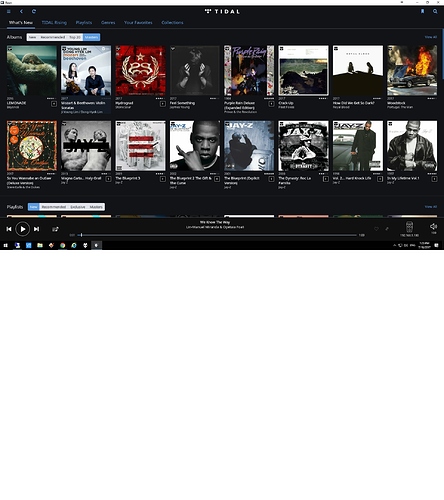Open File Explorer from the taskbar
The width and height of the screenshot is (444, 500).
(x=40, y=245)
